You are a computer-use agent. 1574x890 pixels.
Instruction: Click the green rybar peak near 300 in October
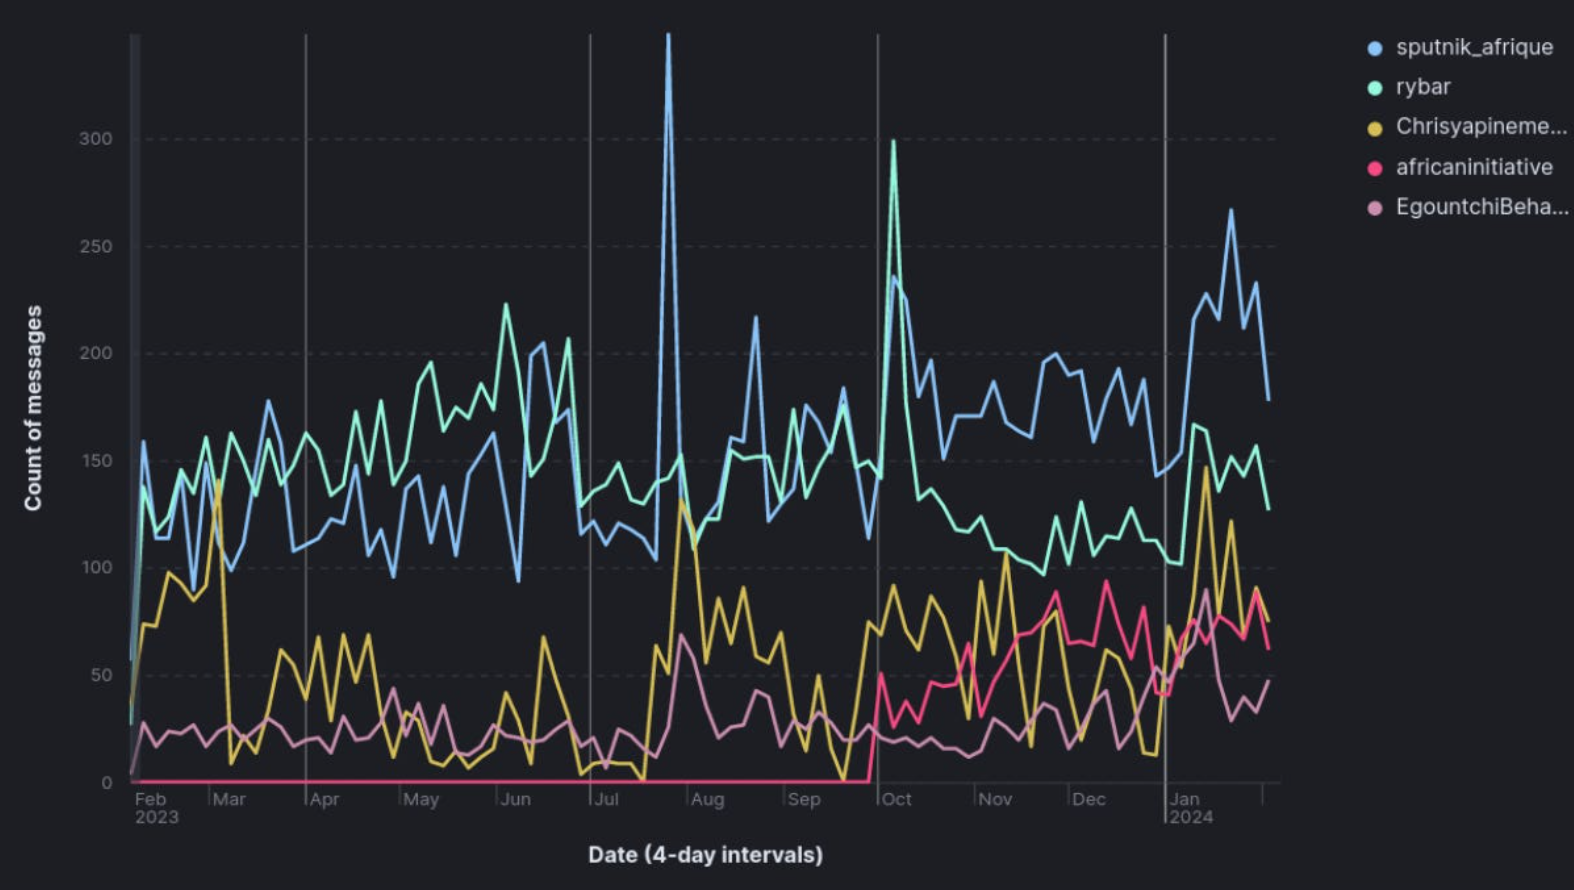[893, 141]
